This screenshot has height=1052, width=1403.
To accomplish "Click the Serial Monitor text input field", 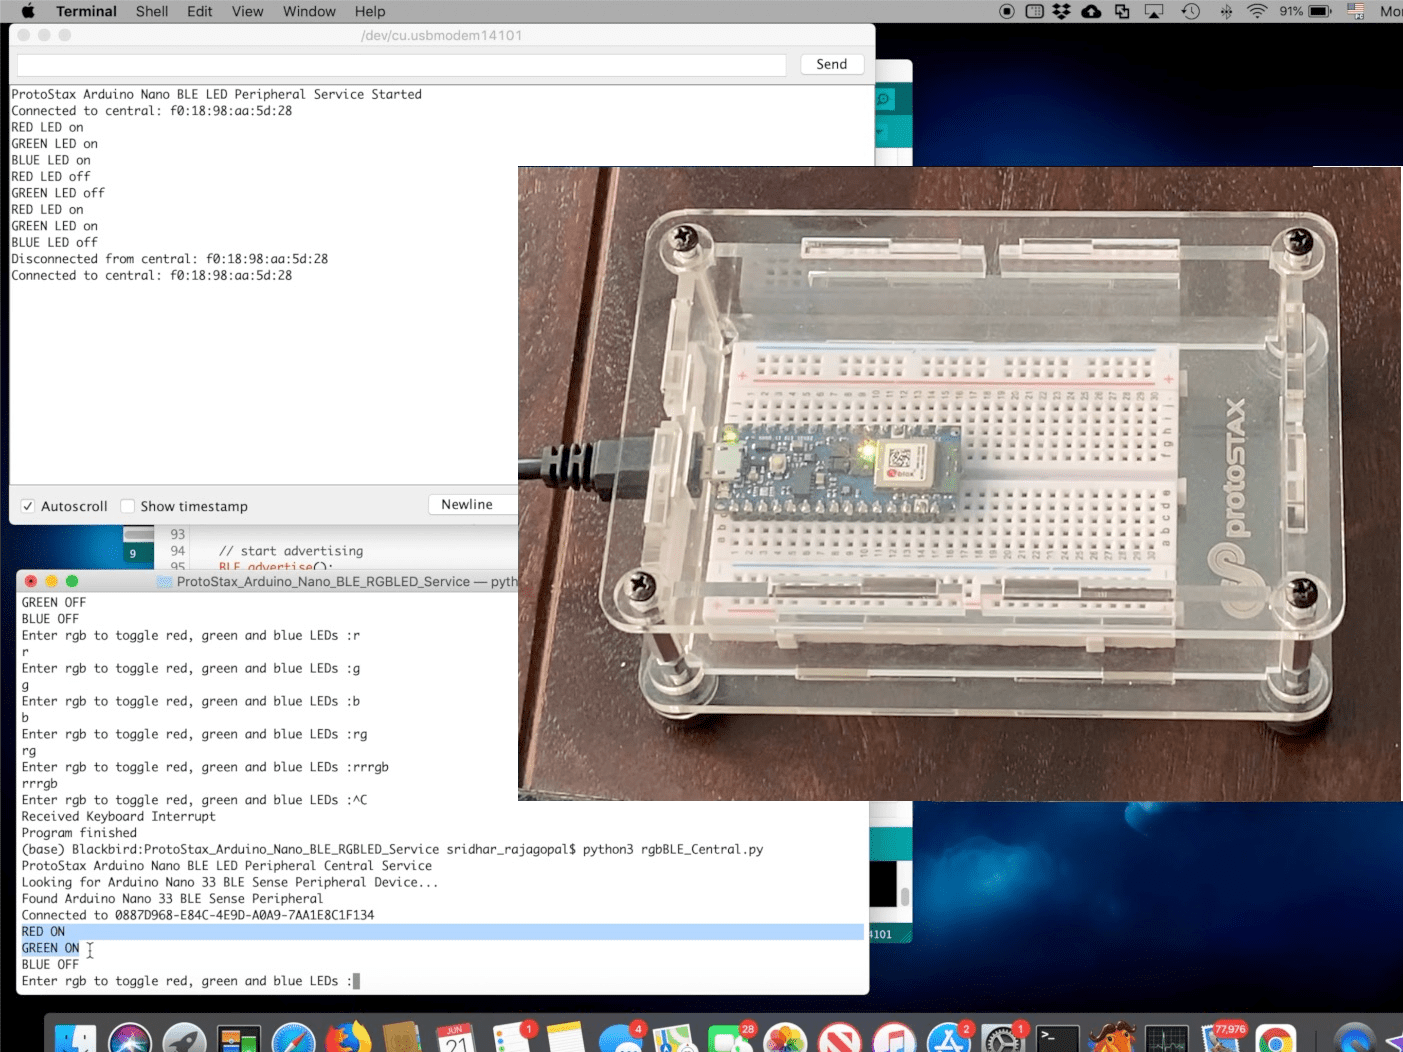I will click(x=400, y=64).
